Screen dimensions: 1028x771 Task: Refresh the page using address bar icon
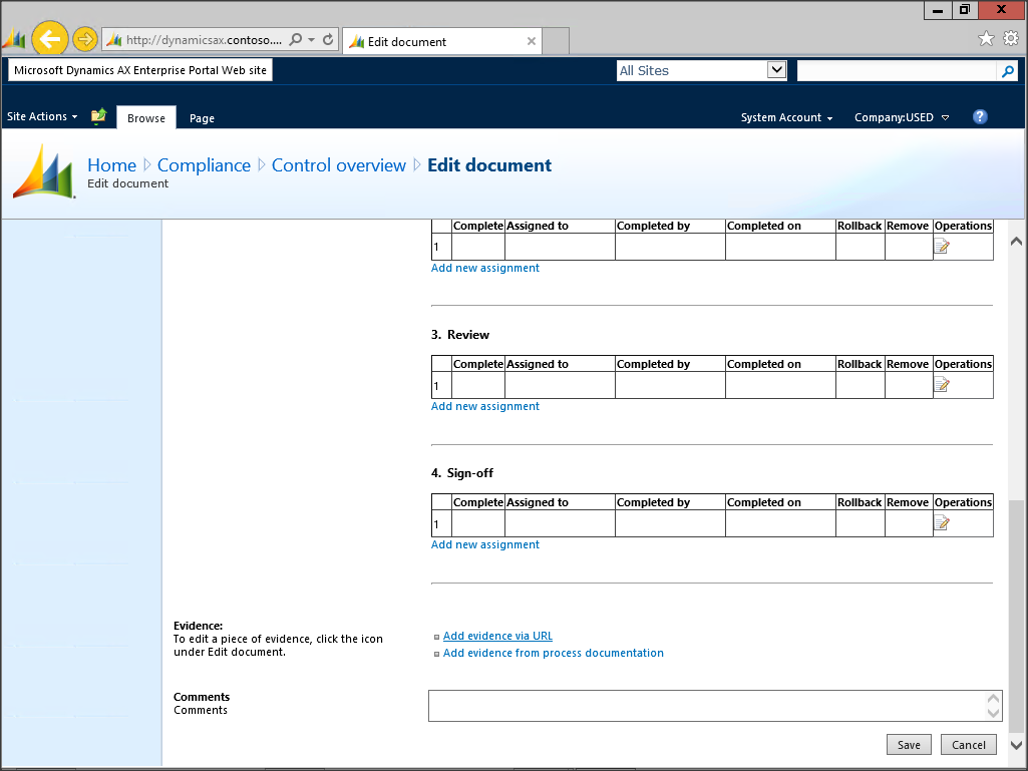coord(328,40)
